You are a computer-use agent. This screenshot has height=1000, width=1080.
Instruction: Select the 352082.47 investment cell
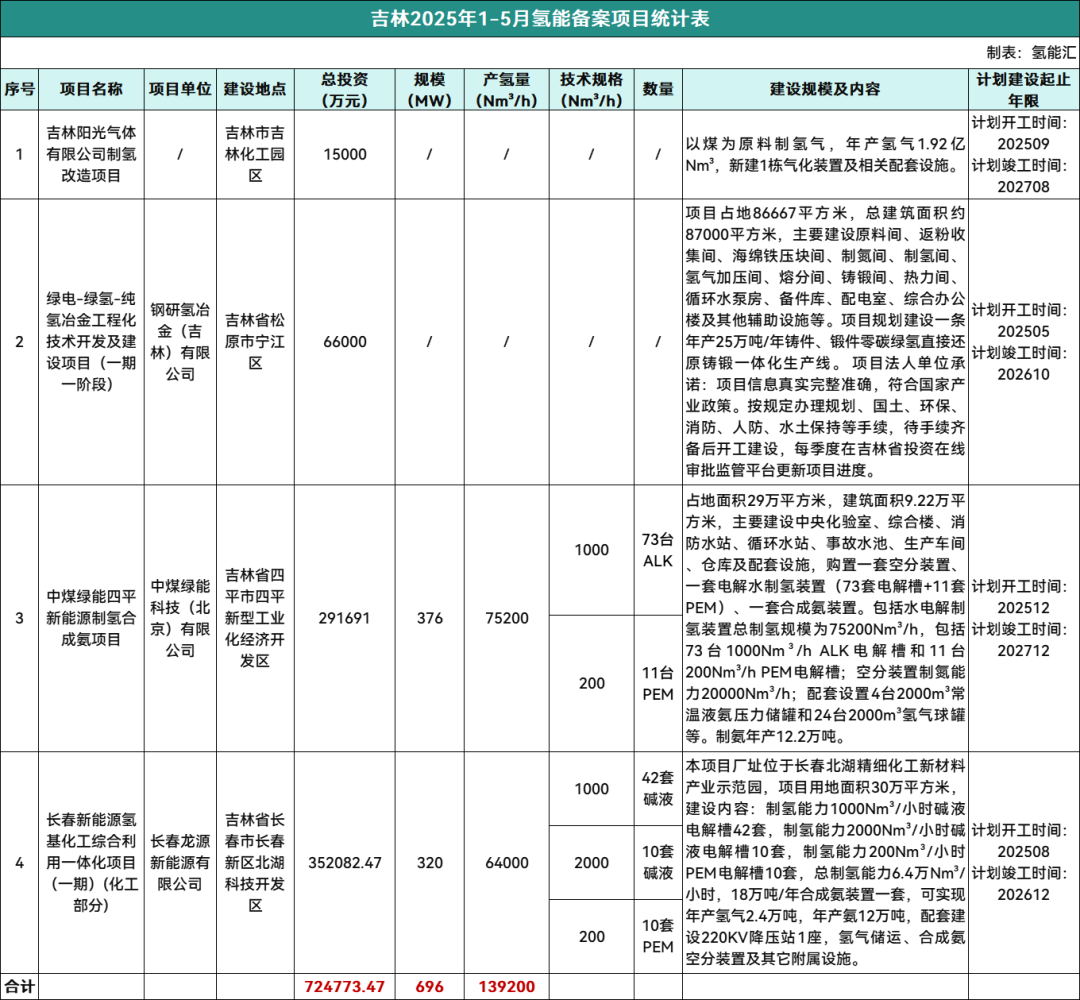click(345, 862)
